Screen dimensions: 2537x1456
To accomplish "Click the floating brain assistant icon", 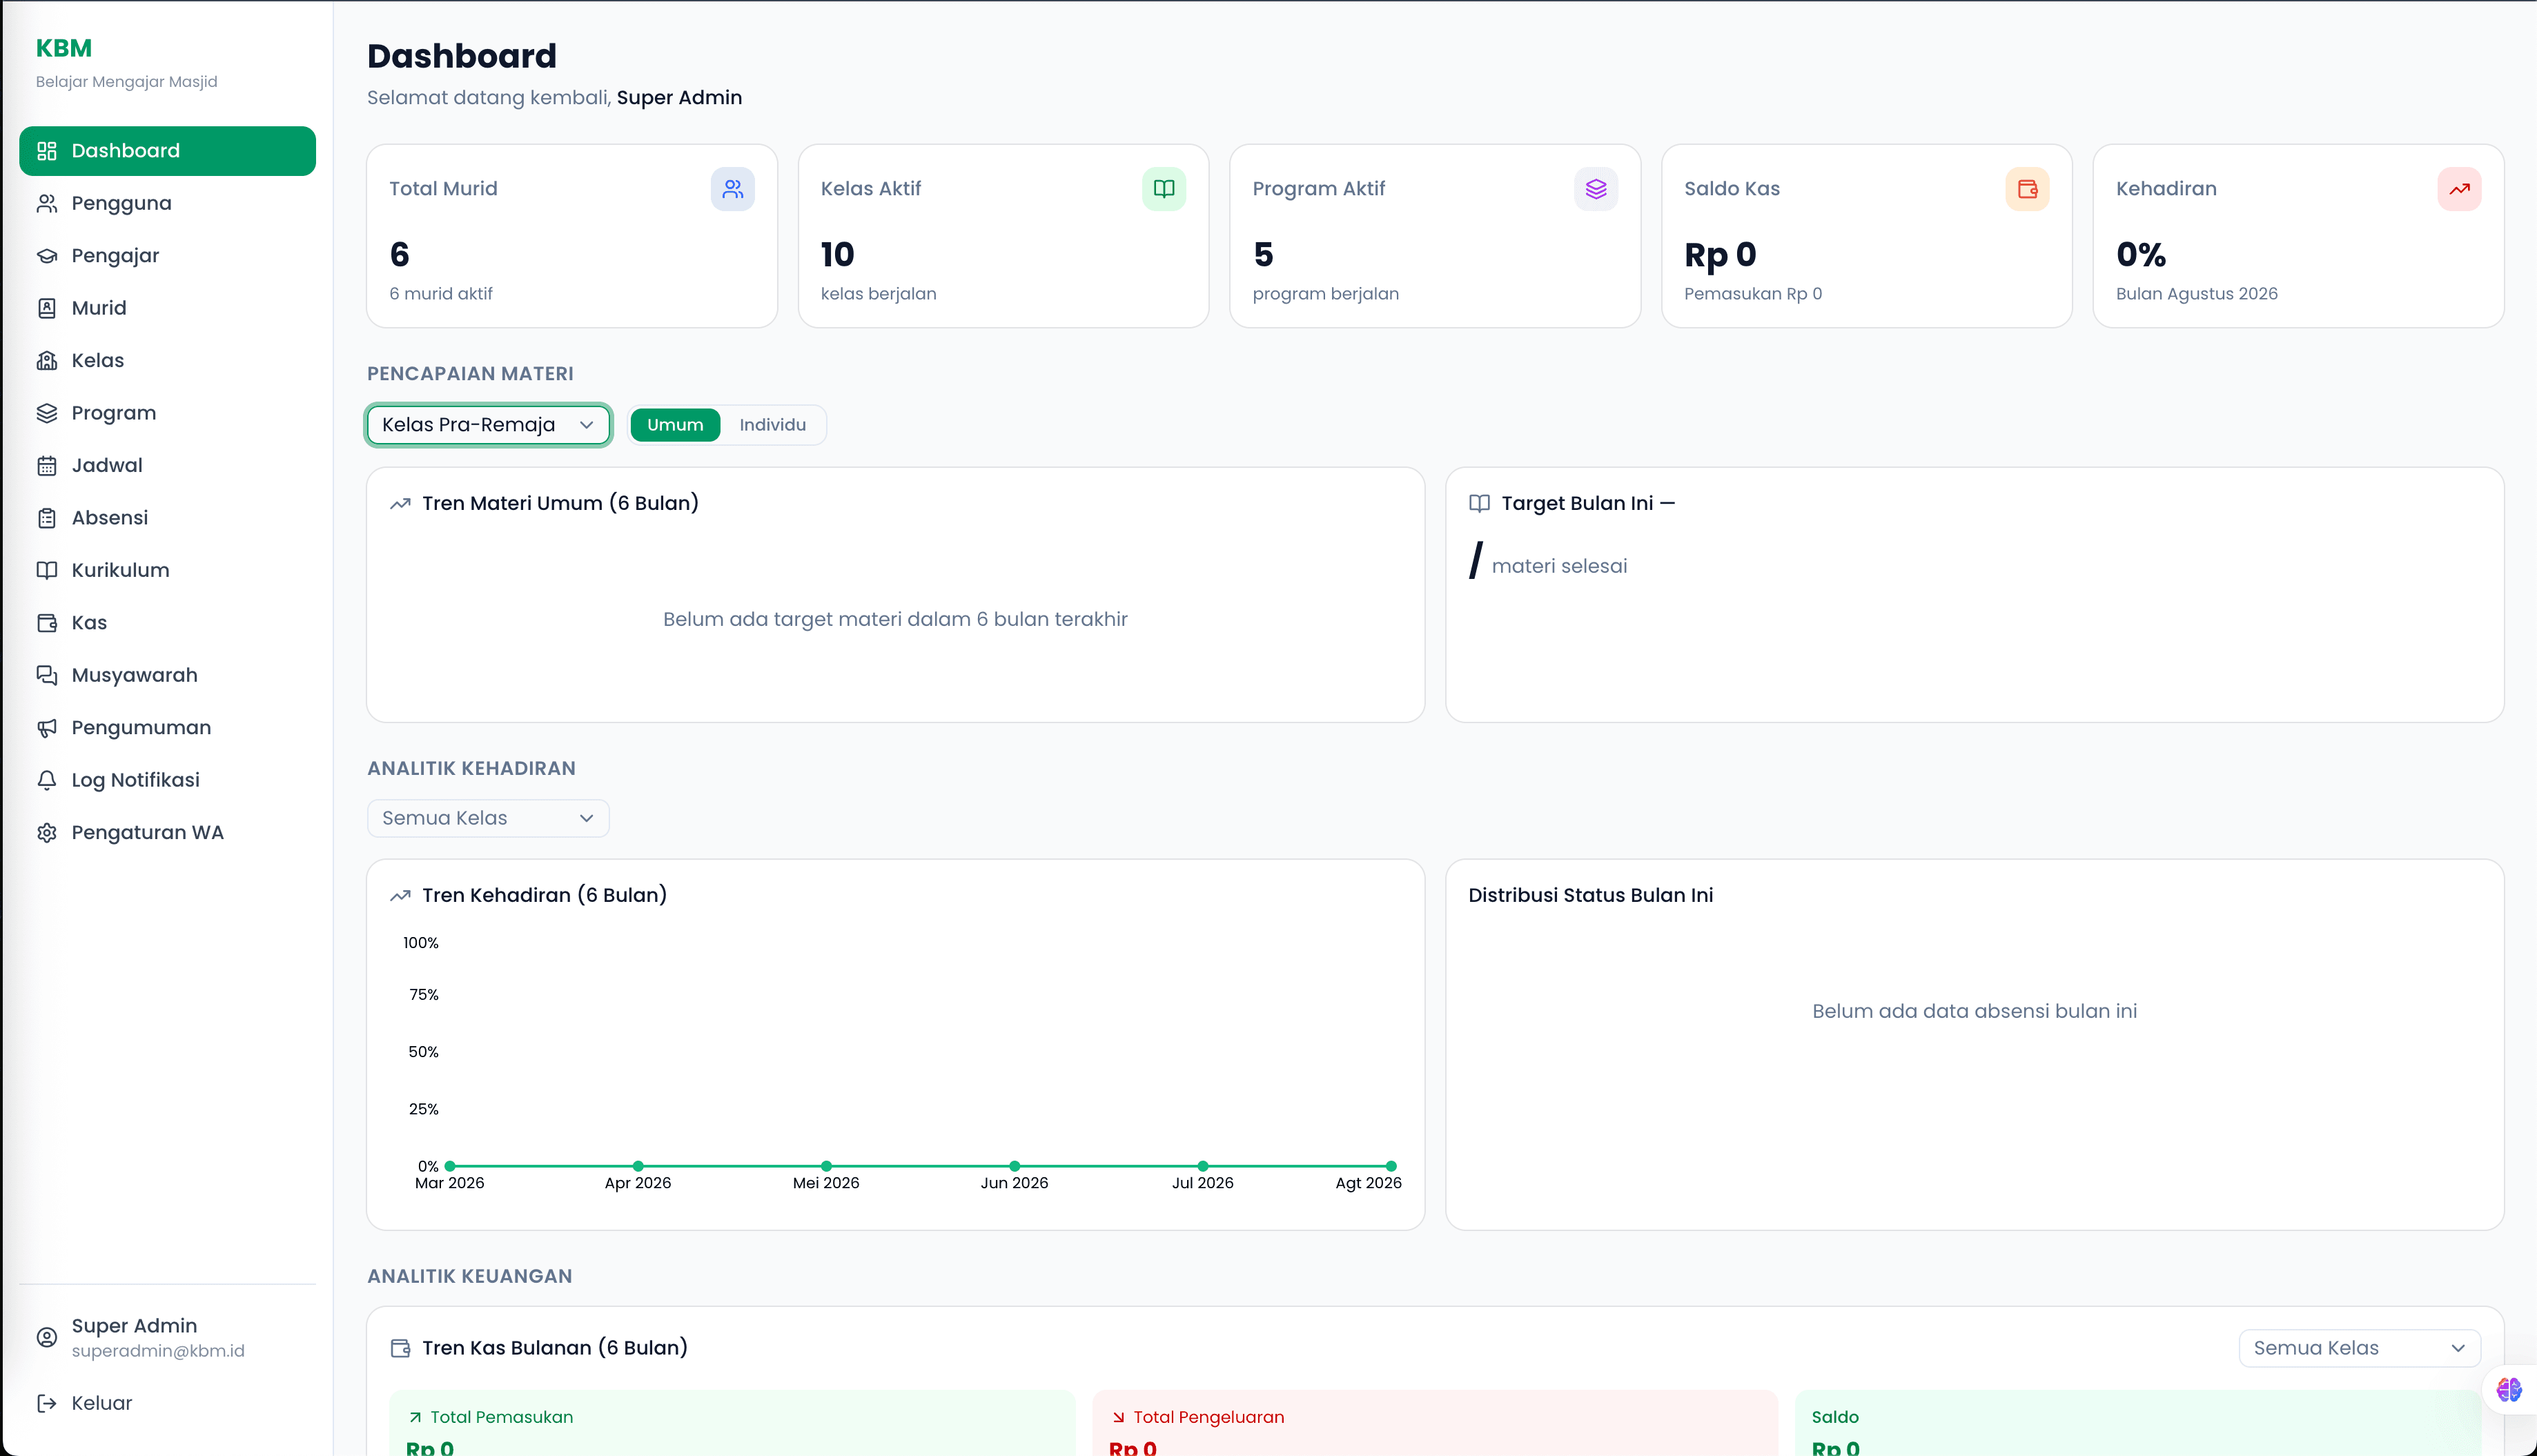I will pyautogui.click(x=2509, y=1389).
